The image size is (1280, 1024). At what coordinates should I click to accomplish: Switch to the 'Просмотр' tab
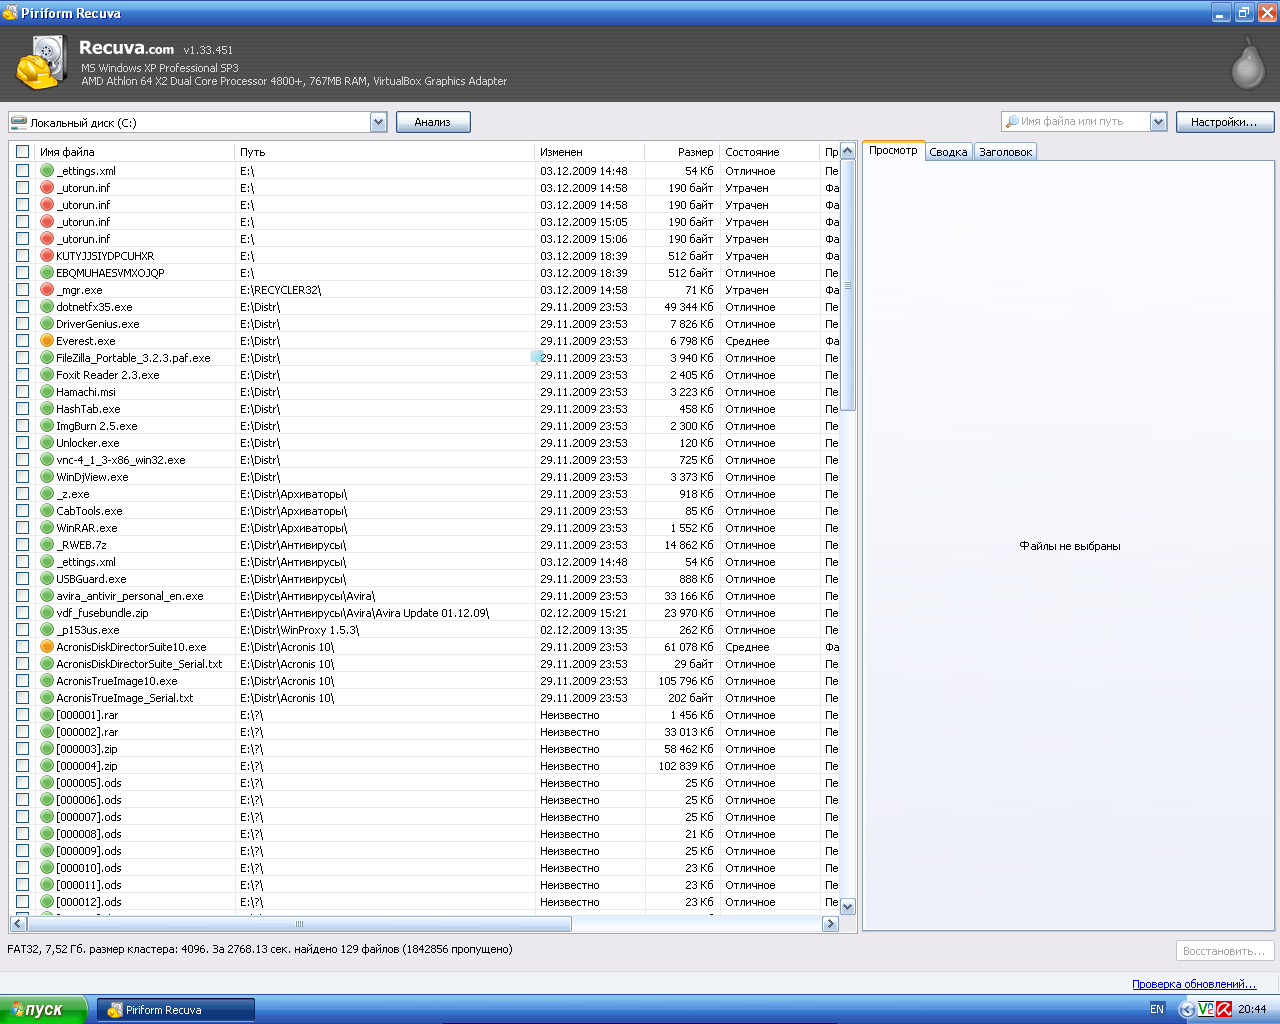tap(893, 150)
